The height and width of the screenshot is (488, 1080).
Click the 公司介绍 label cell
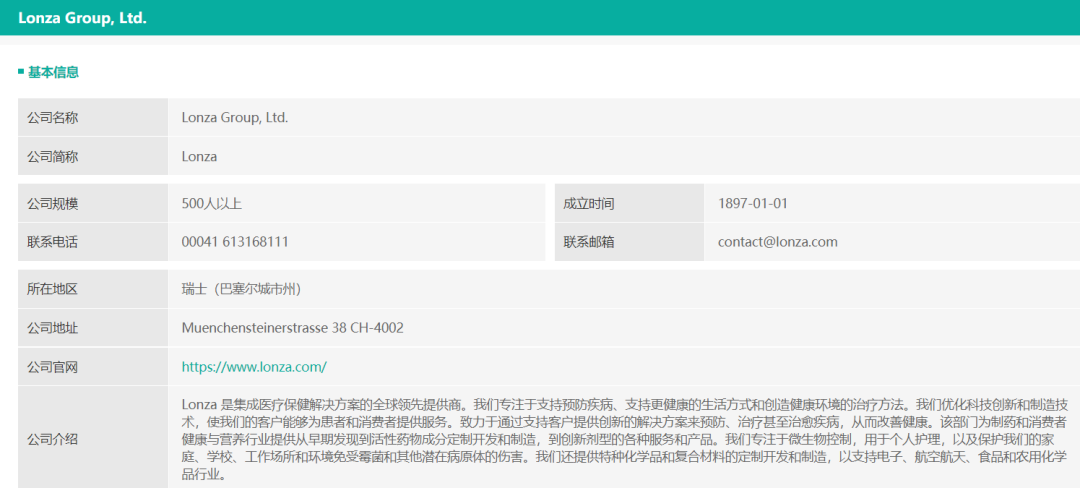(x=93, y=438)
